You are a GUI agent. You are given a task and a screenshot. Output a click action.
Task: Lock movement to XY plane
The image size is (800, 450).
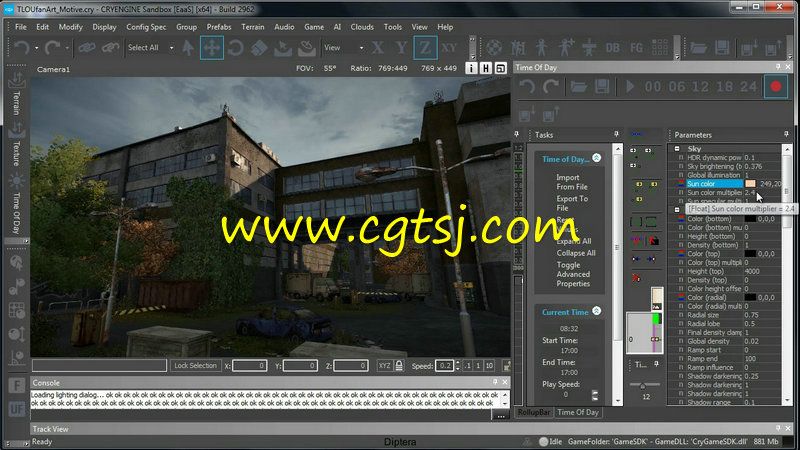point(449,48)
